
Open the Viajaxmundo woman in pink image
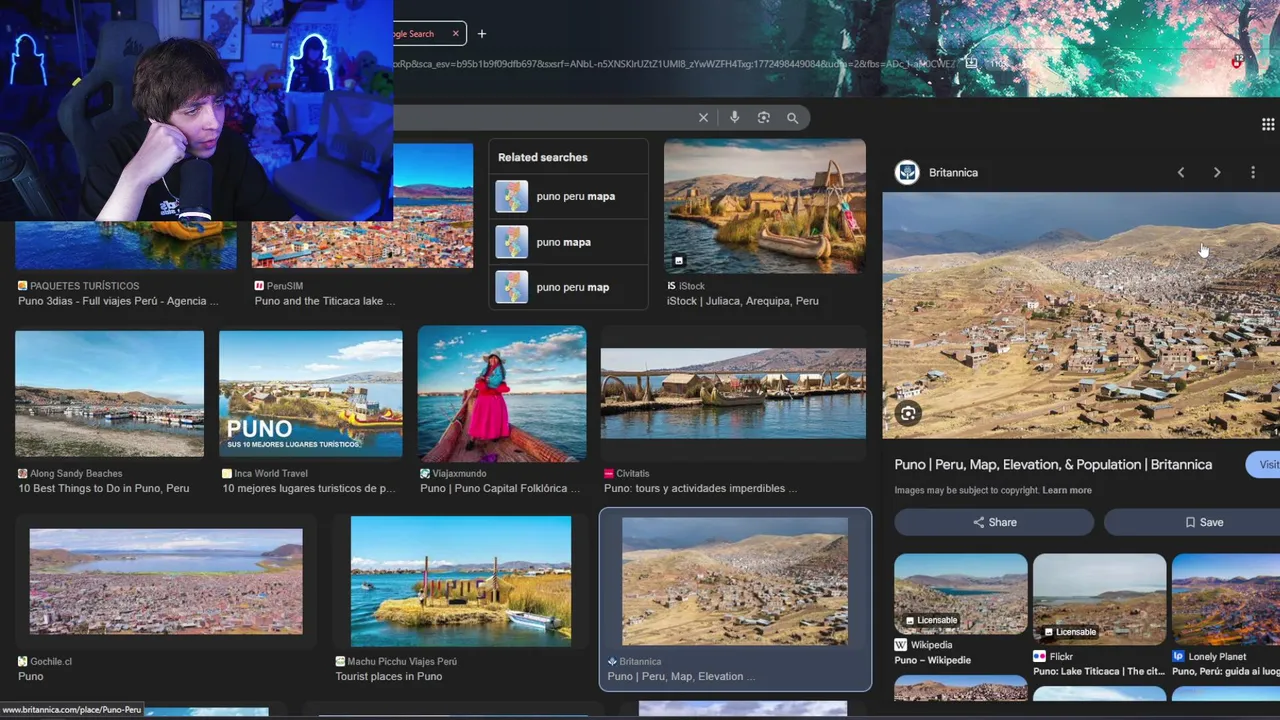coord(502,394)
